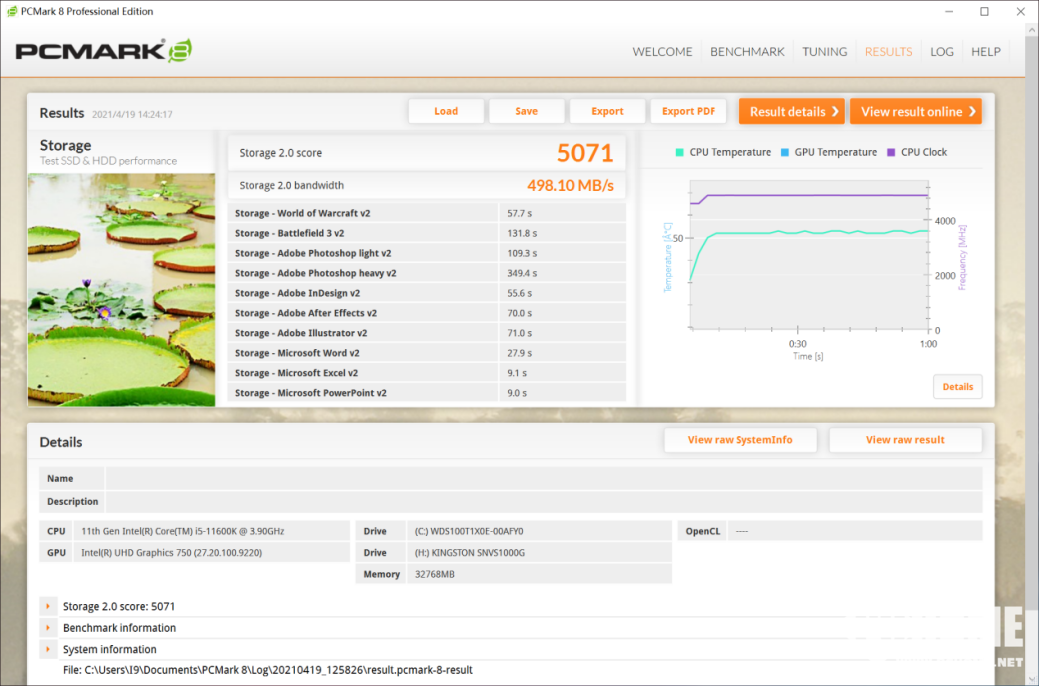
Task: Open Result details
Action: coord(792,111)
